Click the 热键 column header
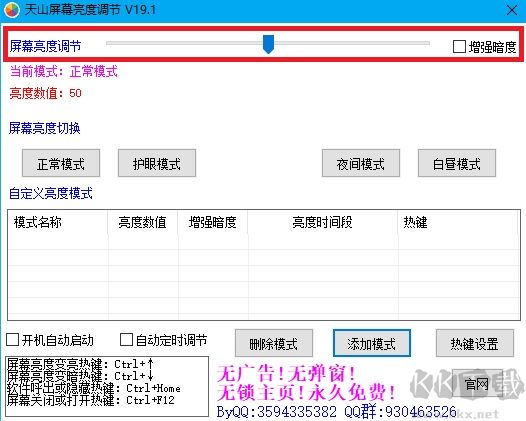 tap(459, 222)
